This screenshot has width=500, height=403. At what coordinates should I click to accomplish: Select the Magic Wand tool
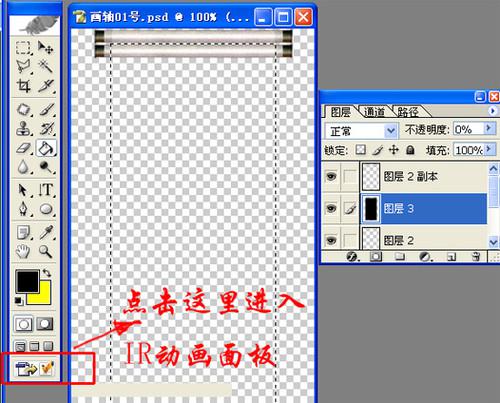point(45,66)
